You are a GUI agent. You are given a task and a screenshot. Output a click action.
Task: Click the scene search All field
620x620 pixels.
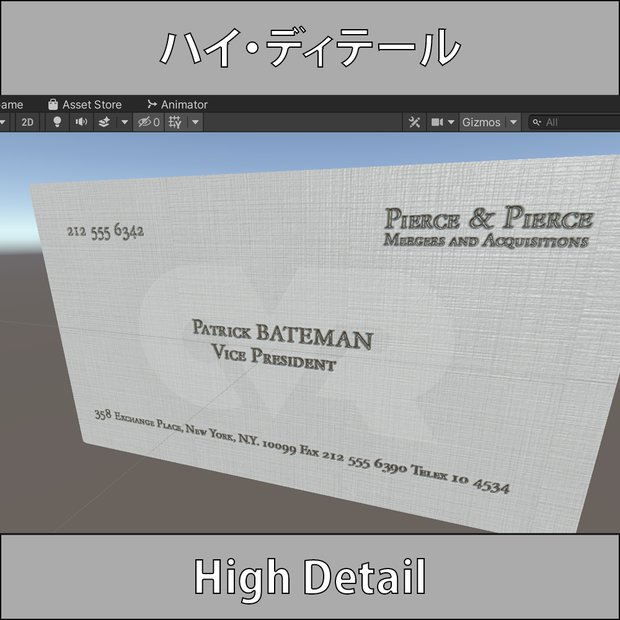[575, 122]
